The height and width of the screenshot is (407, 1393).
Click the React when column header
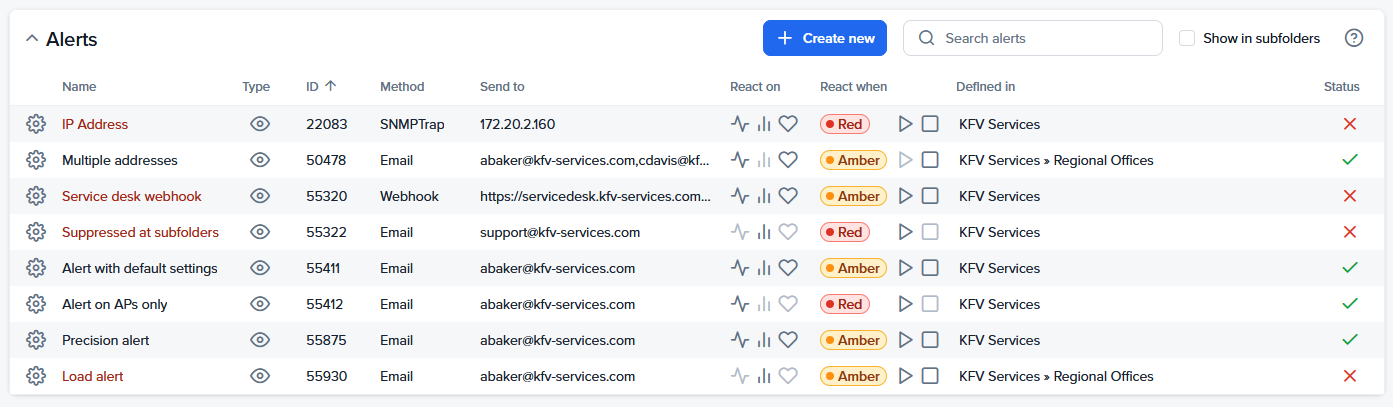pos(853,87)
